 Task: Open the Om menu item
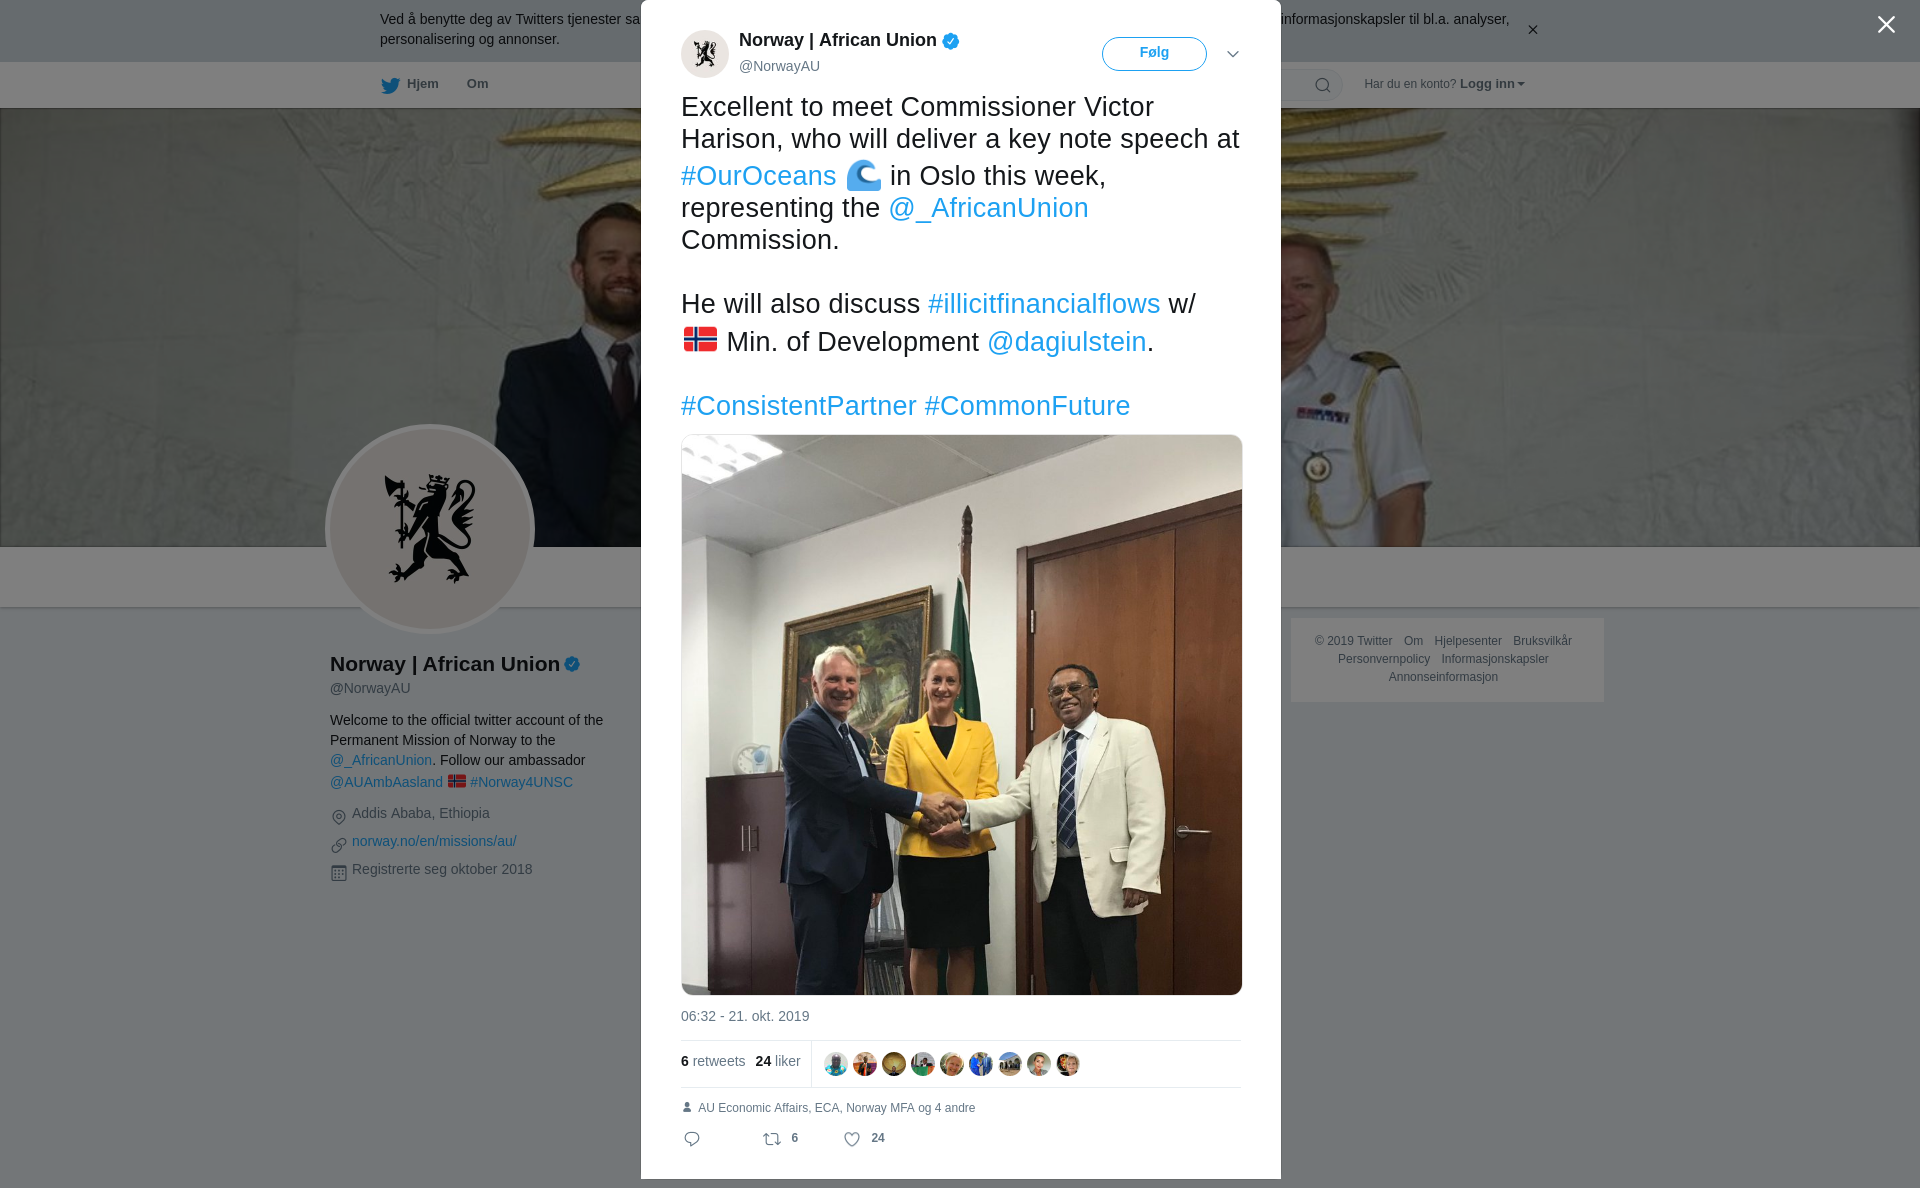tap(477, 84)
